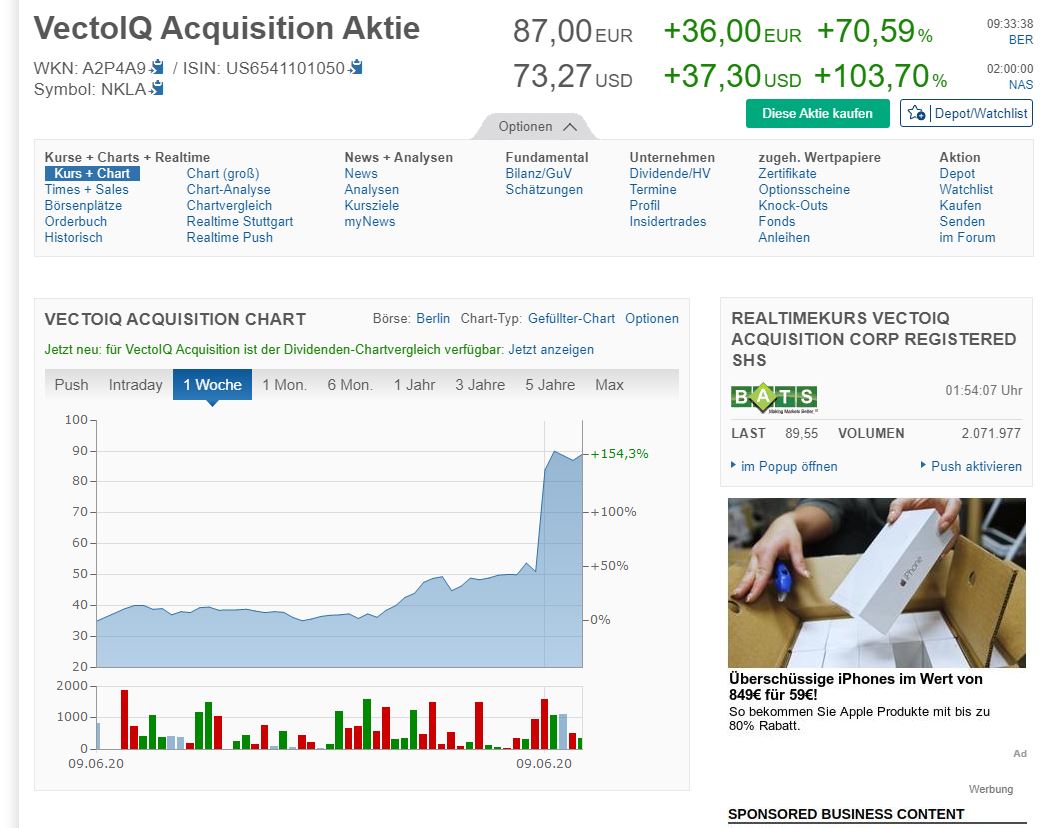Viewport: 1046px width, 828px height.
Task: Copy the ISIN using its clipboard icon
Action: [356, 68]
